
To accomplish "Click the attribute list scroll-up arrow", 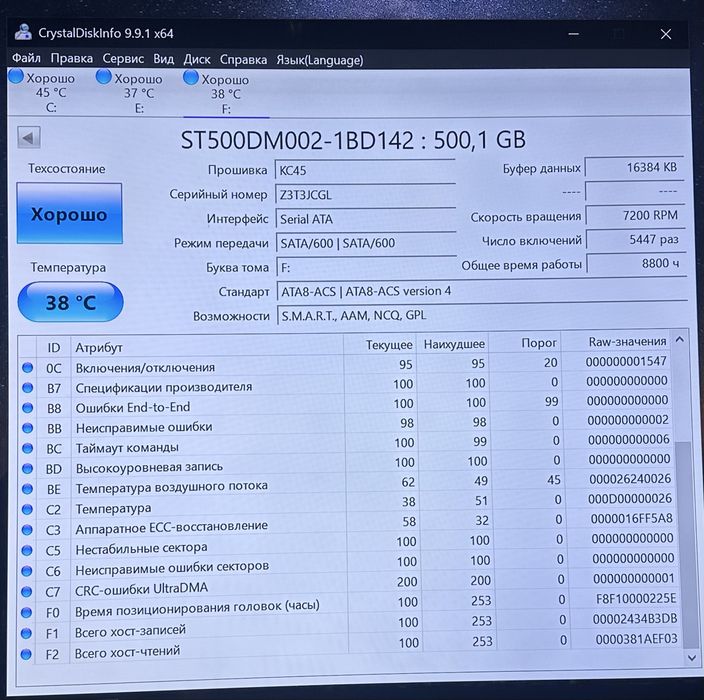I will (680, 339).
